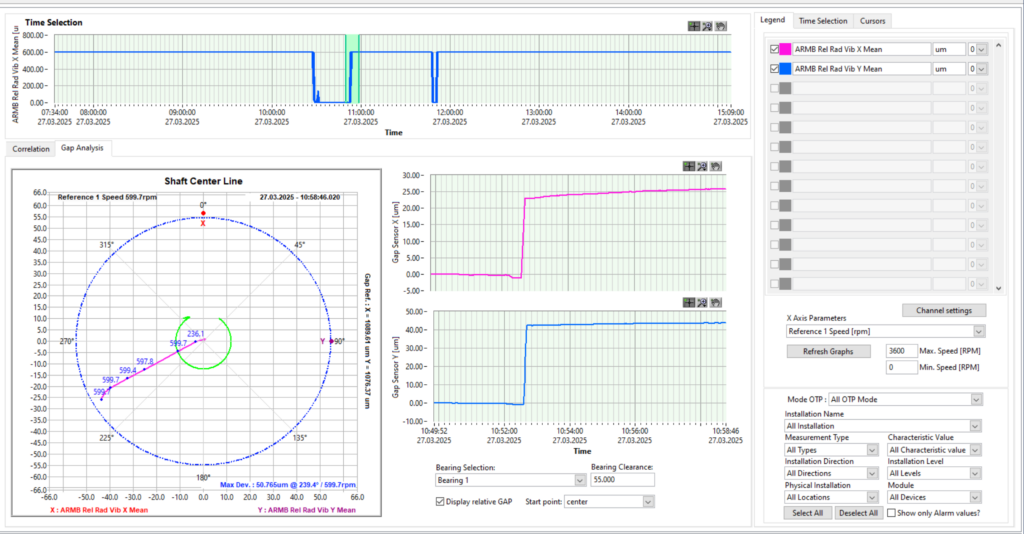This screenshot has width=1024, height=534.
Task: Click the um unit field of Y Mean row
Action: 949,69
